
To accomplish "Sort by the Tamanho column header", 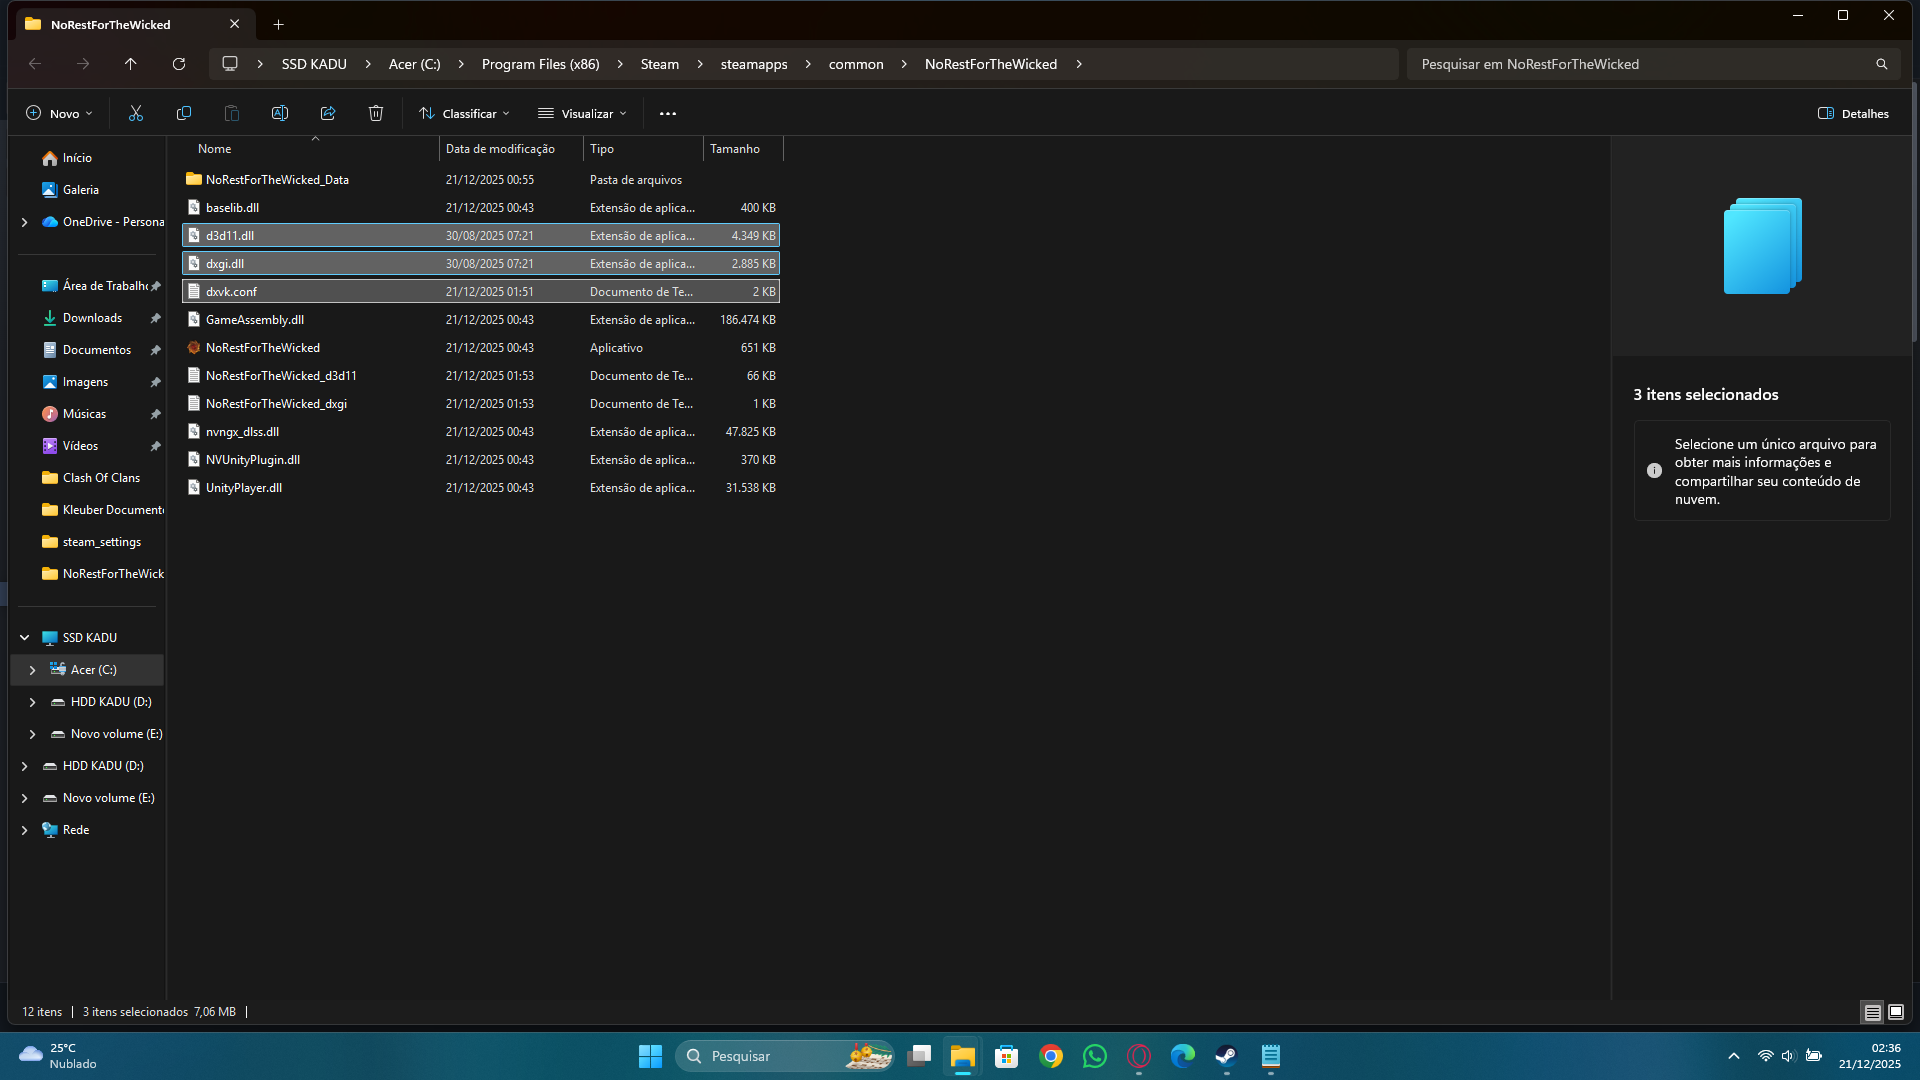I will click(x=735, y=149).
